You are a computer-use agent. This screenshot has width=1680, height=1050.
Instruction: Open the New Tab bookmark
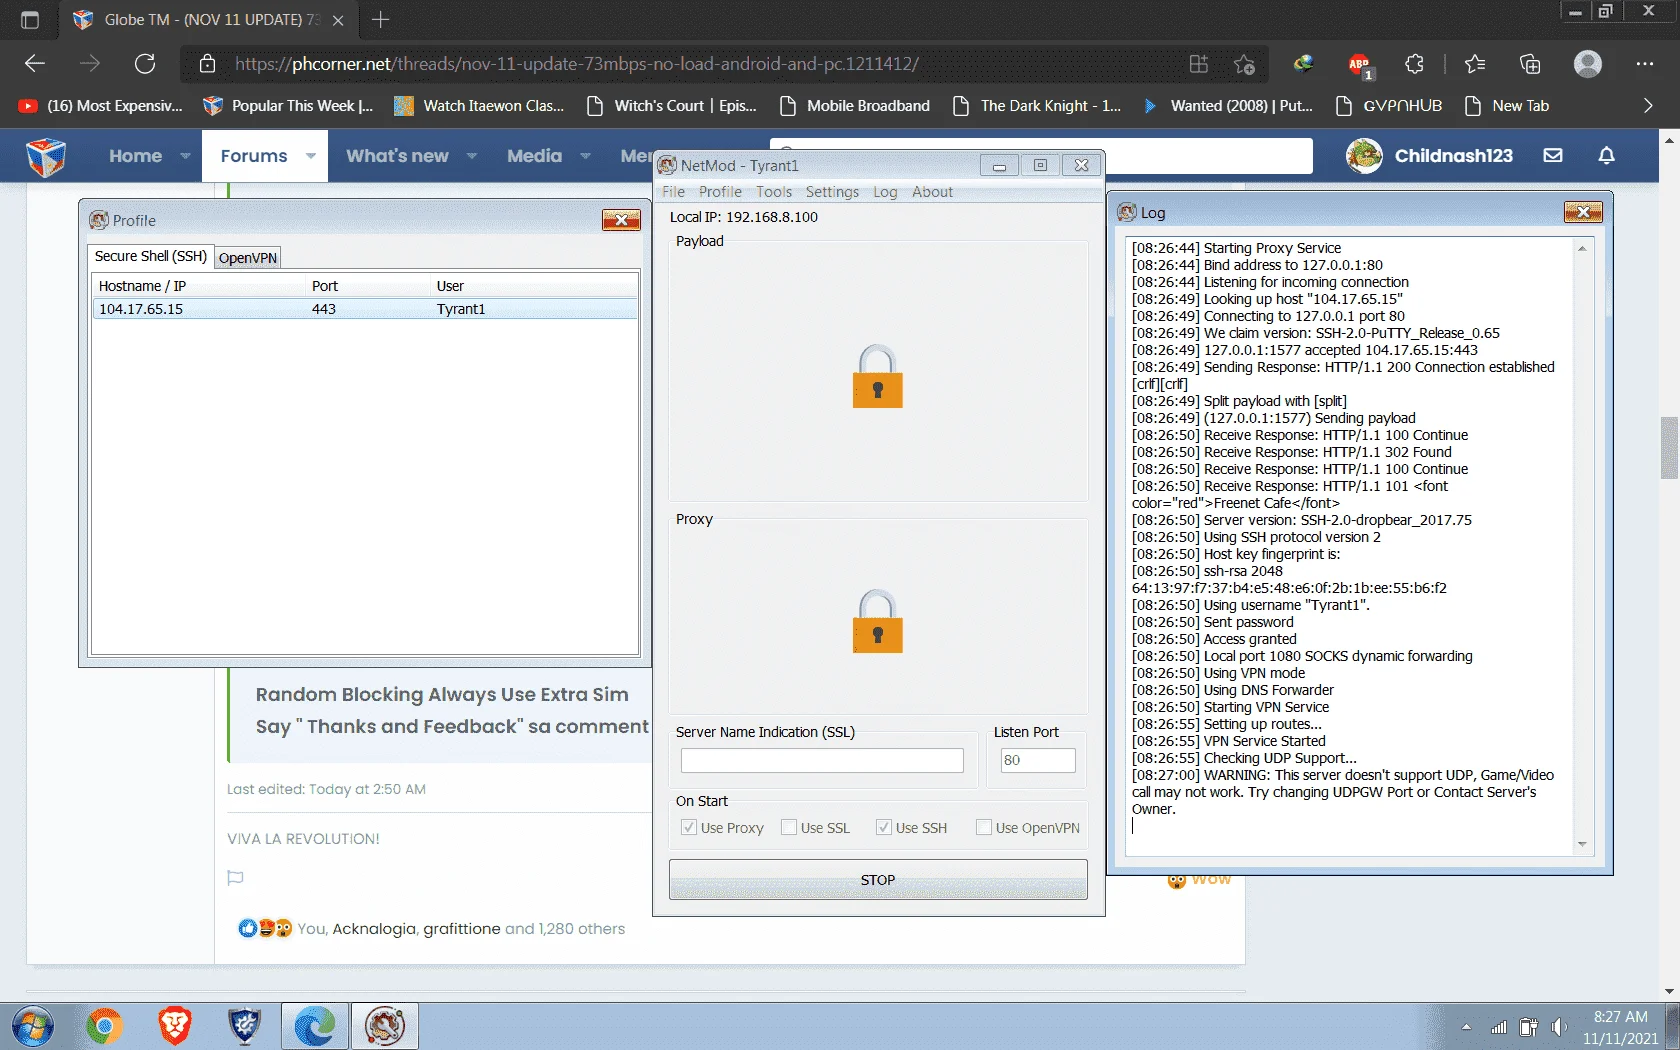[1507, 106]
